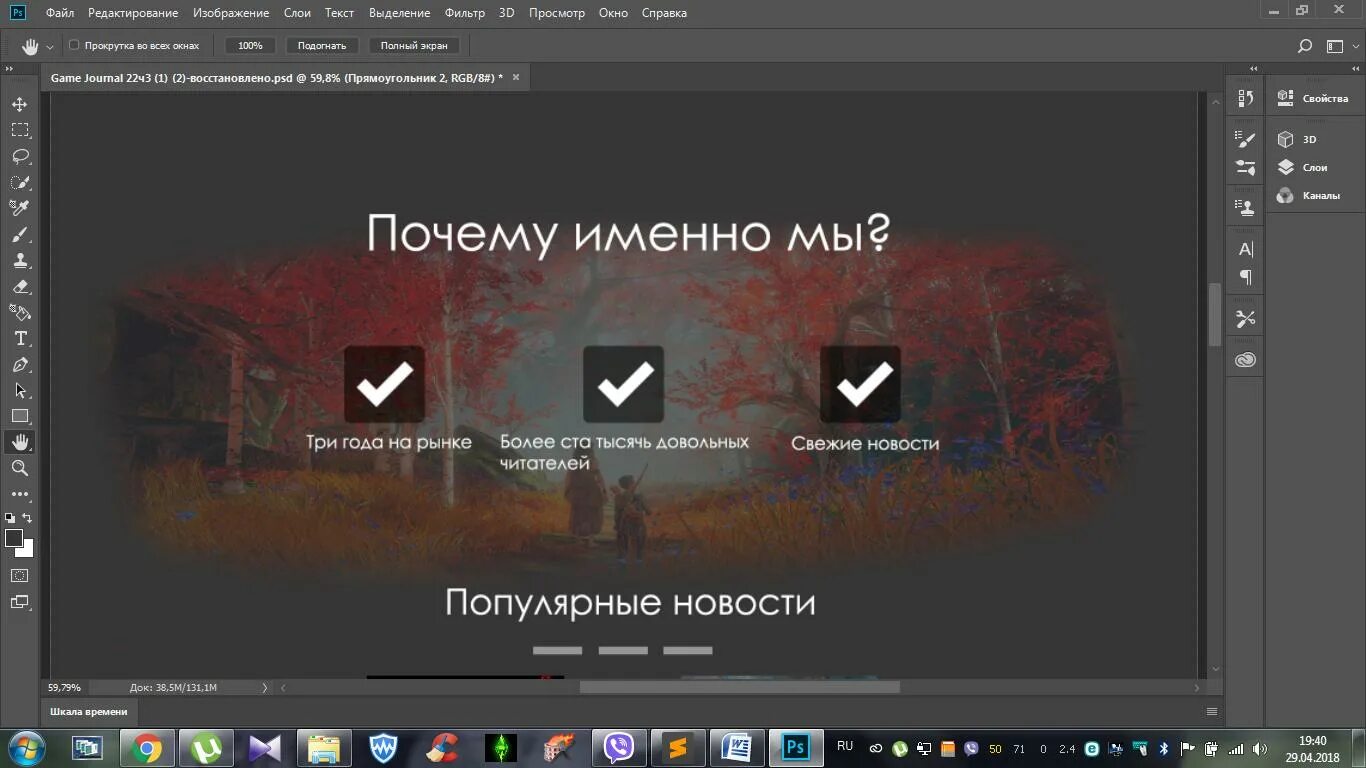Select the Rectangular Marquee tool

point(20,130)
